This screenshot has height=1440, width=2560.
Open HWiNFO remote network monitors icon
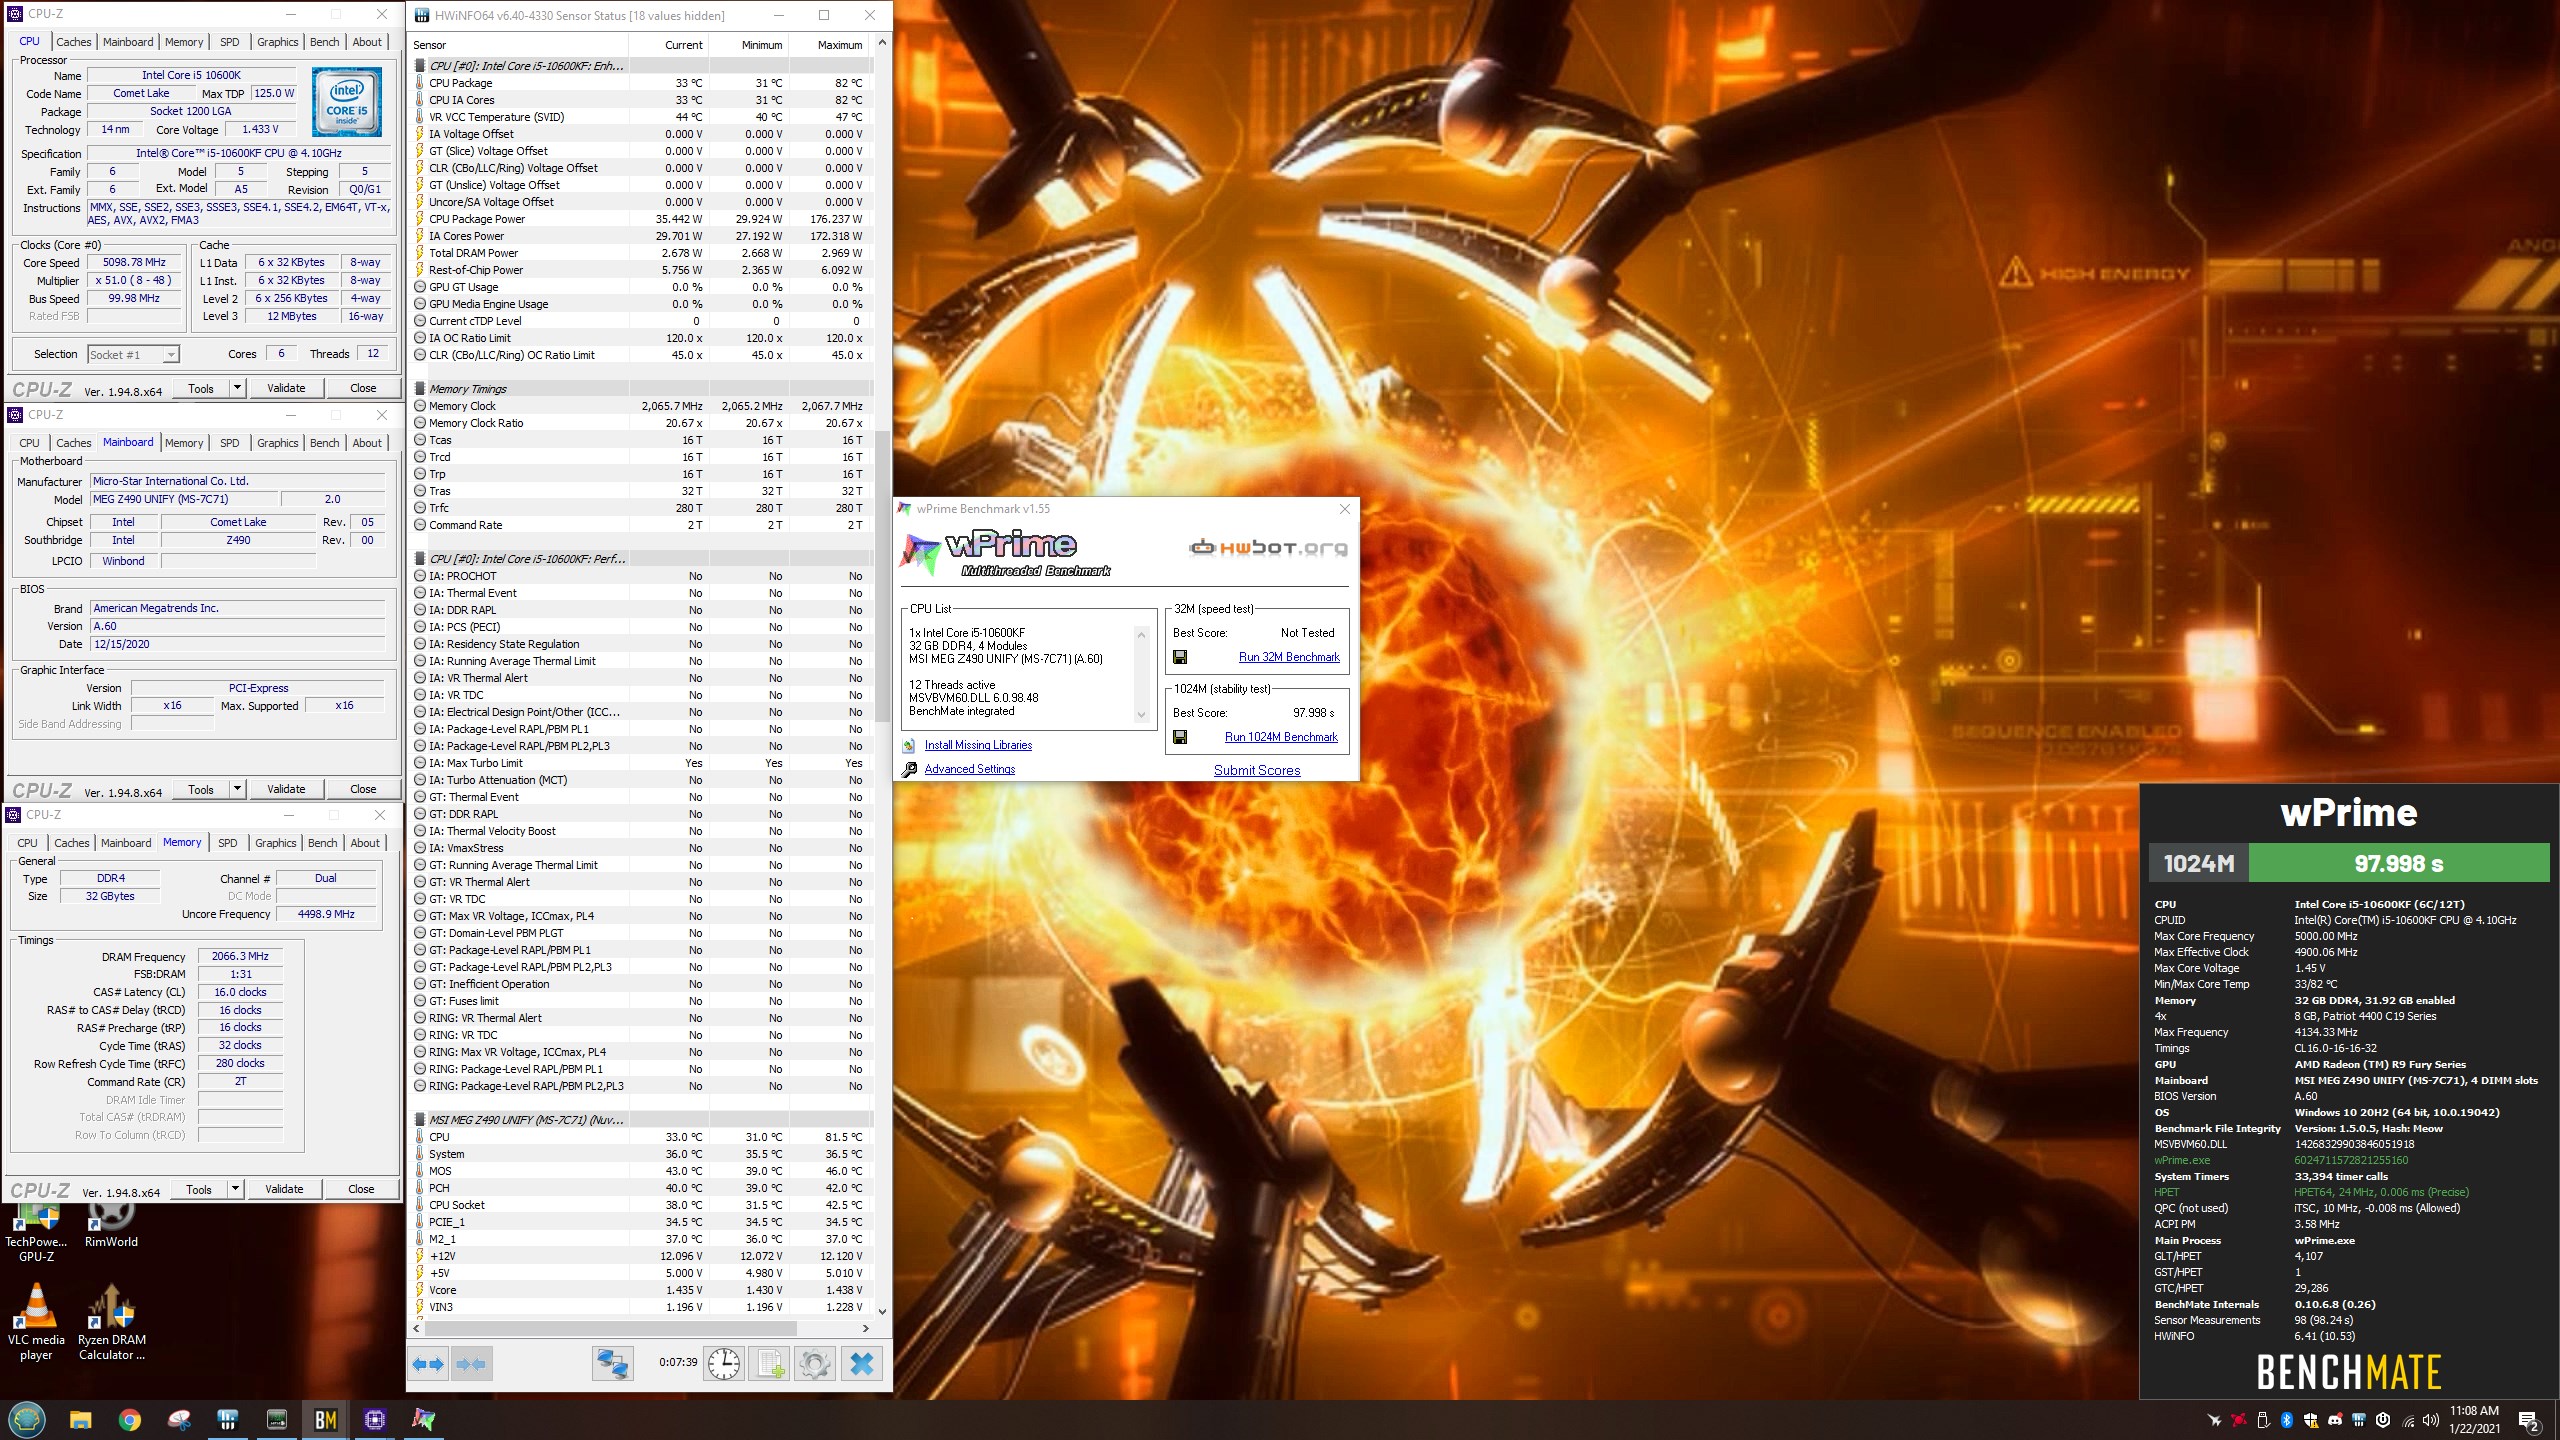[612, 1363]
